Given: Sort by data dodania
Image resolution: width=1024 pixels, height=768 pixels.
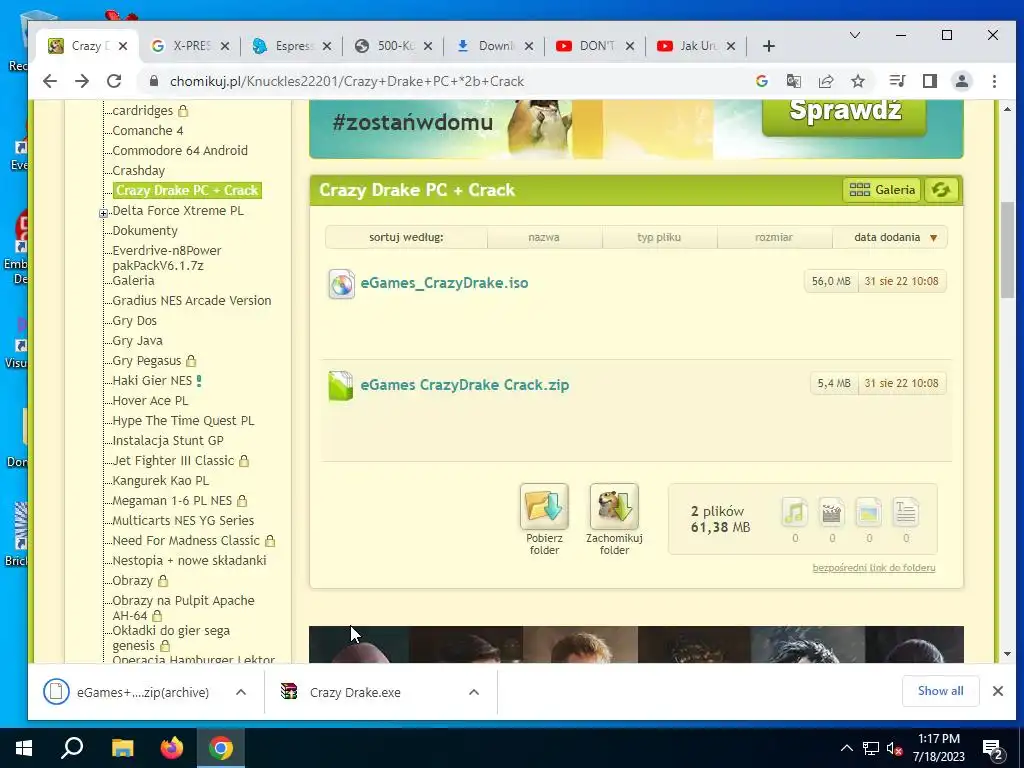Looking at the screenshot, I should pos(889,237).
